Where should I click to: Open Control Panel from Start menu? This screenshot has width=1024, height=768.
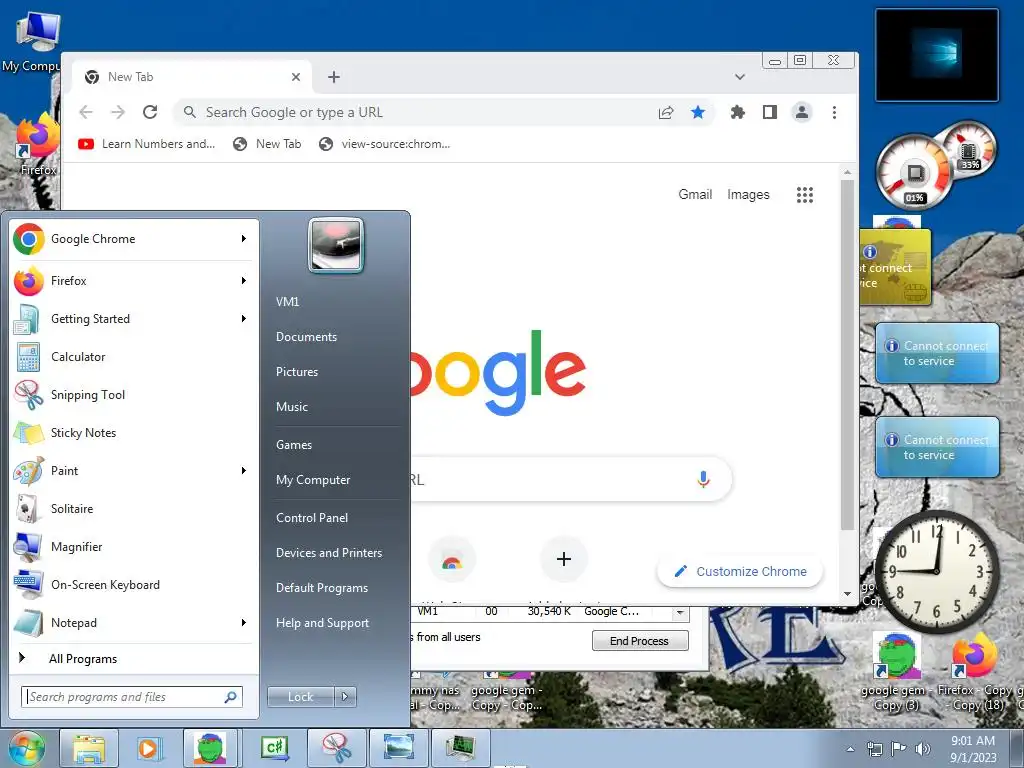point(312,518)
